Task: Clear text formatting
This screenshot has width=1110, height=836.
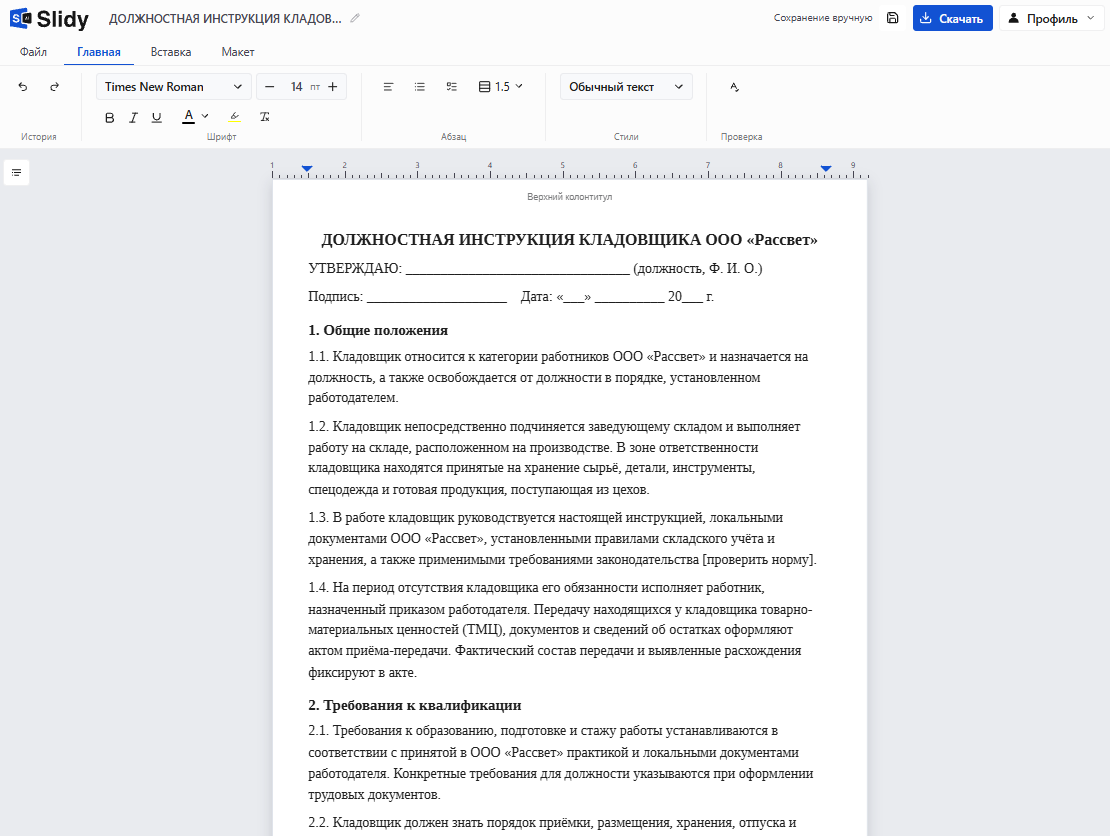Action: 265,117
